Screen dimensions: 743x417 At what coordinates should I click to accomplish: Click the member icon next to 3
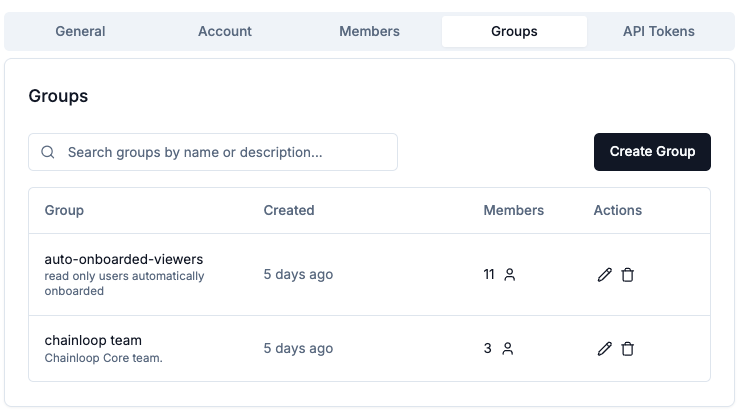click(507, 349)
